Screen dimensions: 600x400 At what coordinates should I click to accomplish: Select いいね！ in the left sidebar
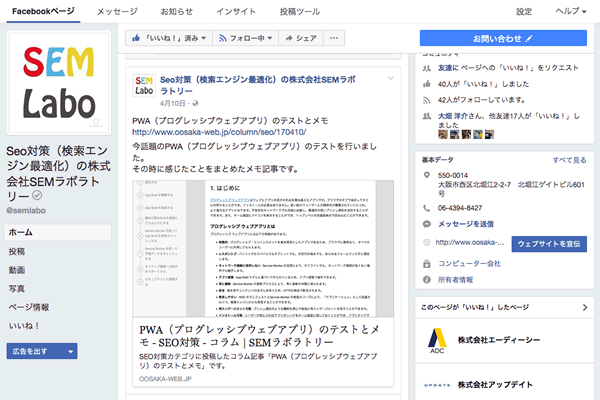pyautogui.click(x=24, y=326)
